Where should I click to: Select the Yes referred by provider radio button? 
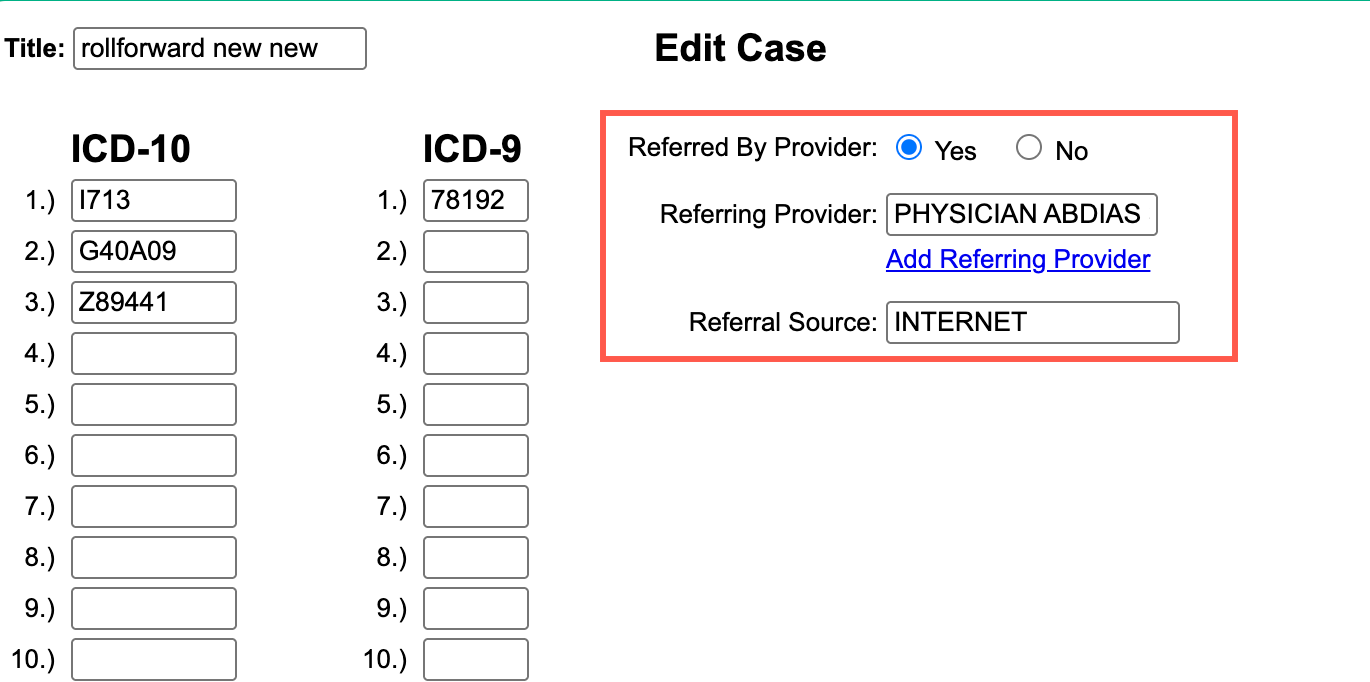(x=908, y=147)
